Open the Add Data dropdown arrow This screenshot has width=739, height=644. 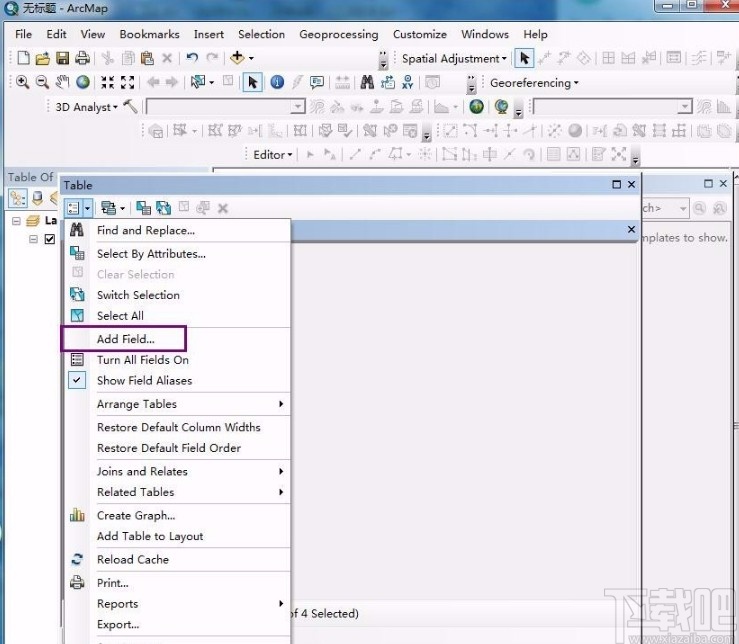pos(251,58)
